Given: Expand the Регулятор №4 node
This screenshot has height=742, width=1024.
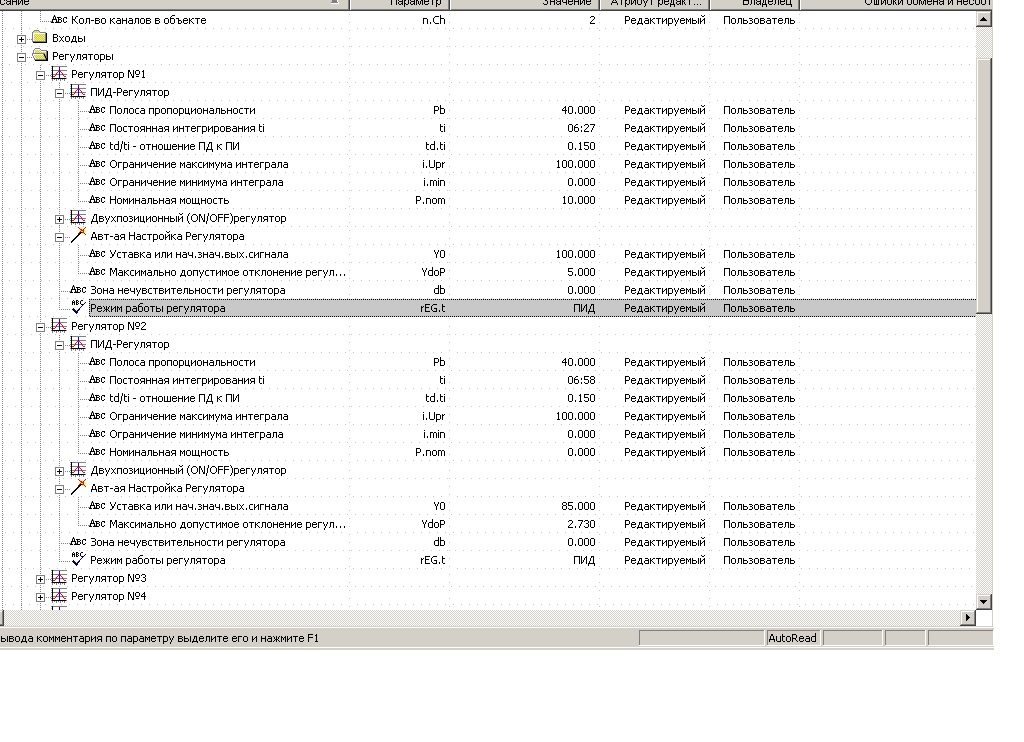Looking at the screenshot, I should click(41, 597).
